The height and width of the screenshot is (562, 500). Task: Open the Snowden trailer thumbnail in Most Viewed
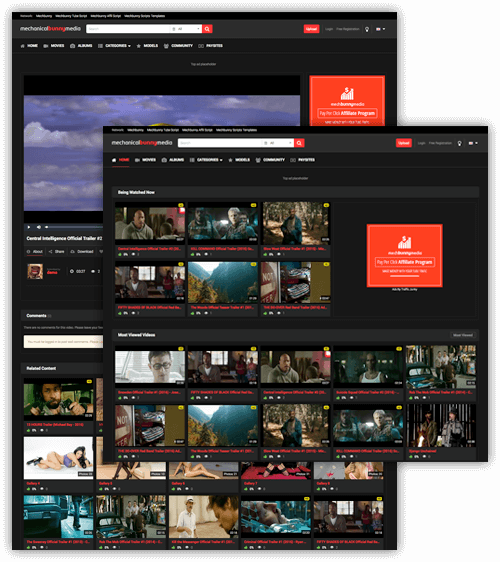150,367
